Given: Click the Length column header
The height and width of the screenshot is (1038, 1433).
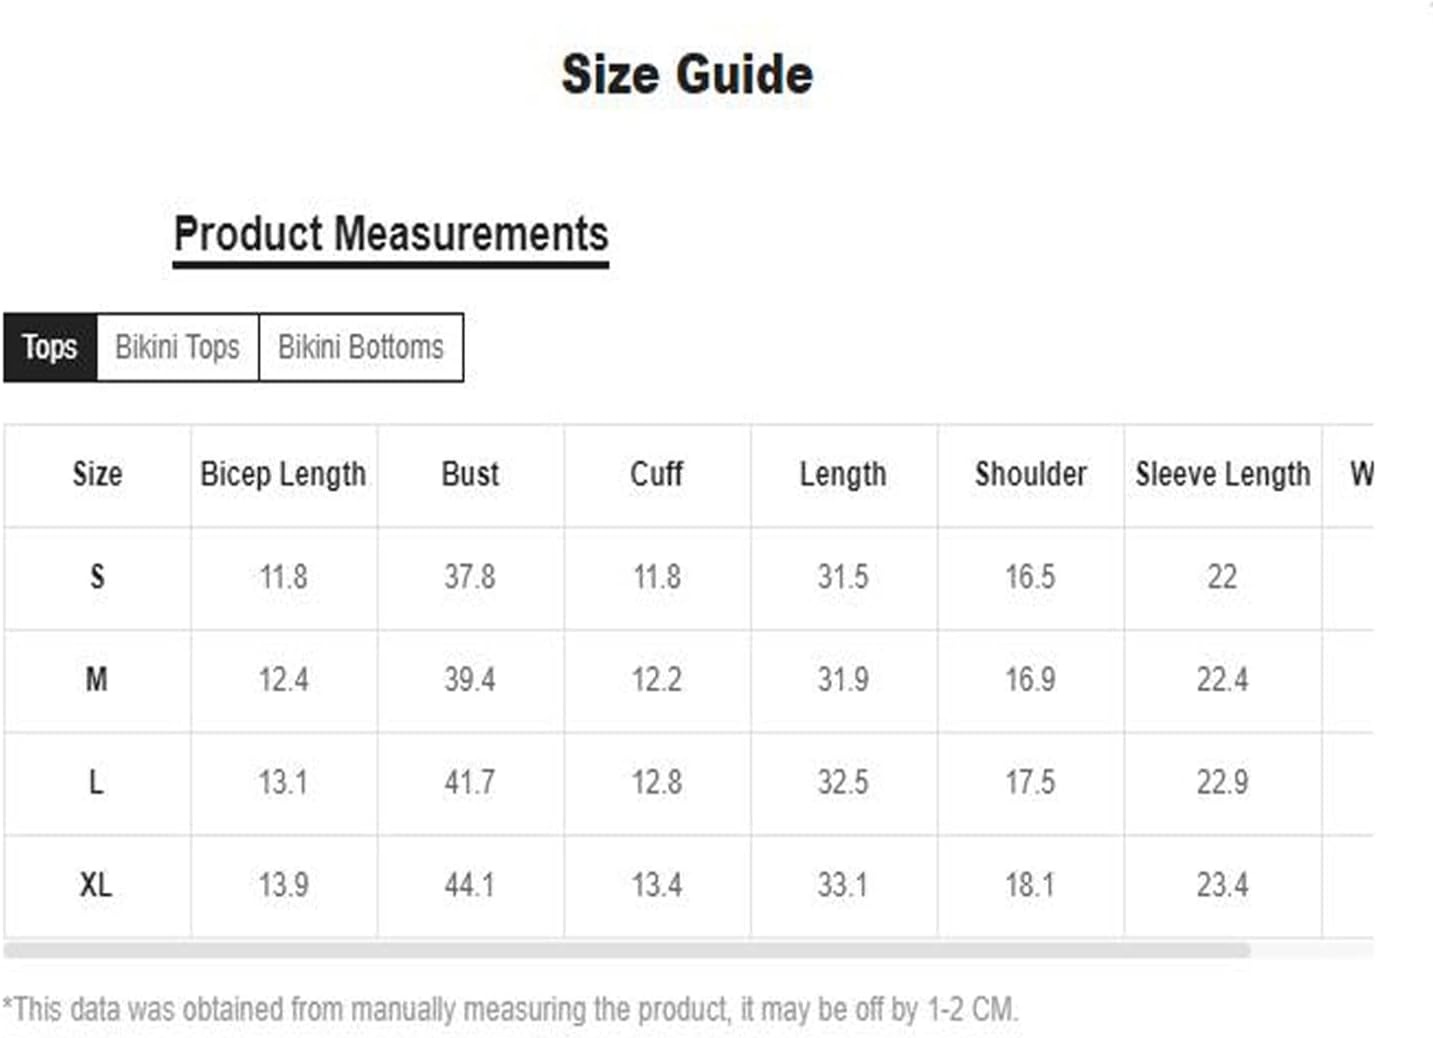Looking at the screenshot, I should tap(843, 474).
